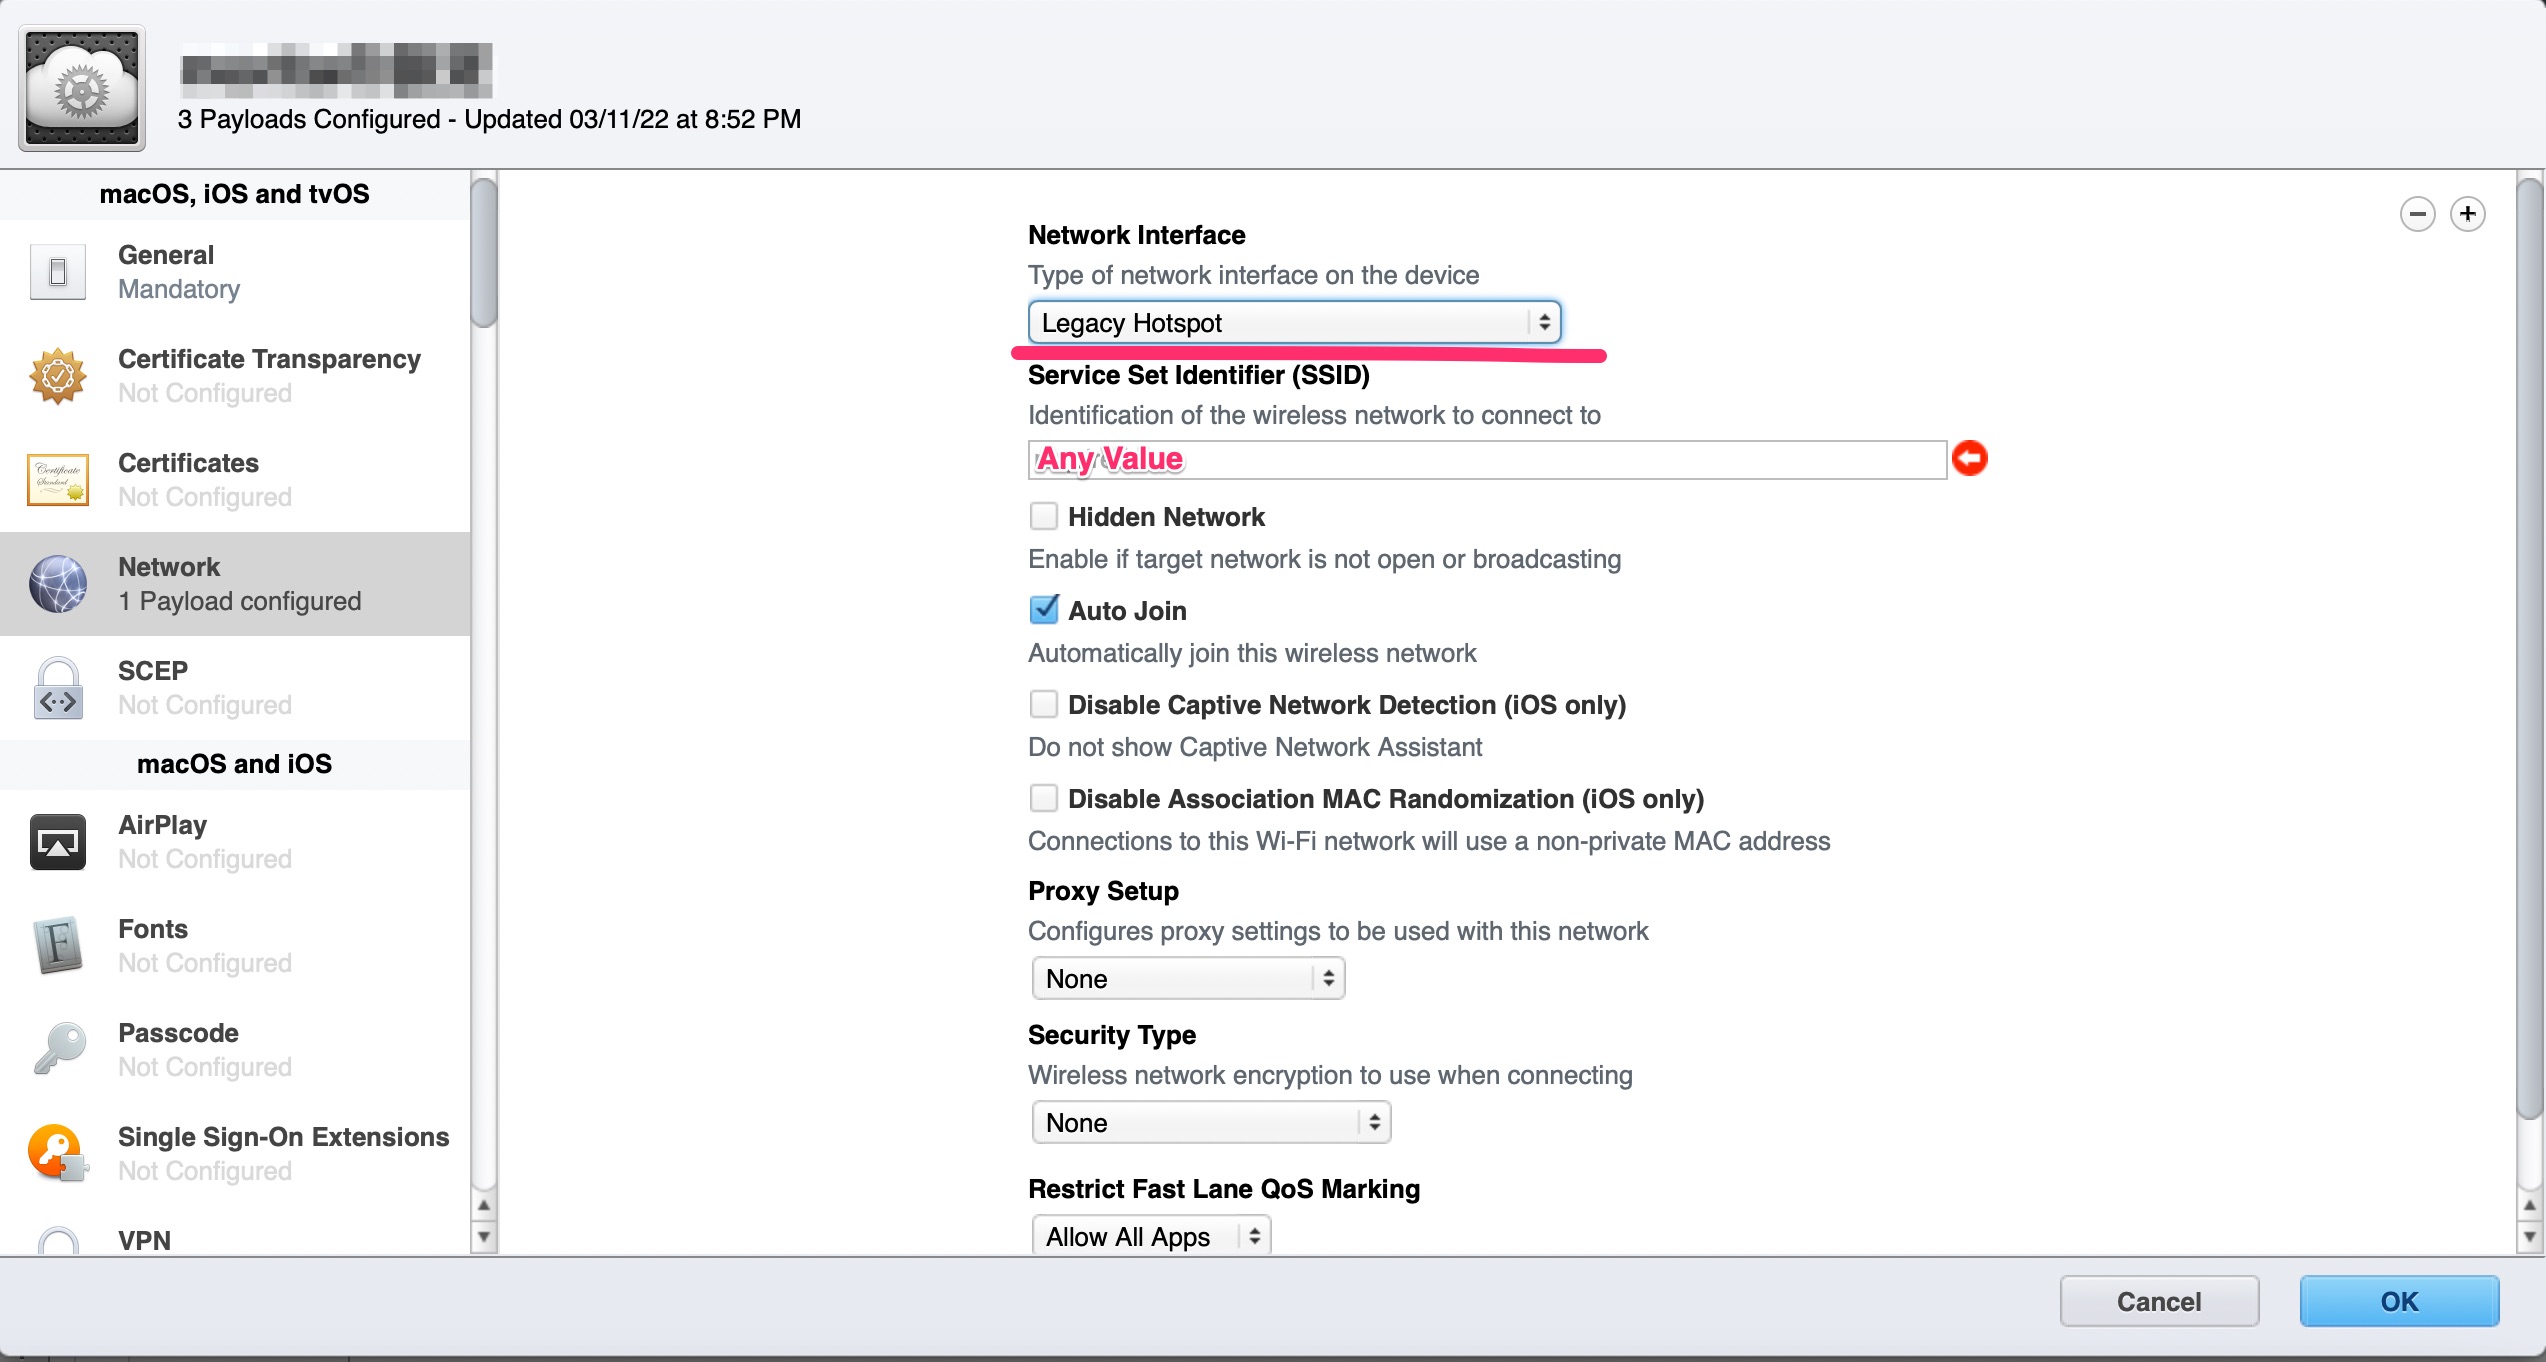2546x1362 pixels.
Task: Click the plus add payload icon
Action: coord(2467,214)
